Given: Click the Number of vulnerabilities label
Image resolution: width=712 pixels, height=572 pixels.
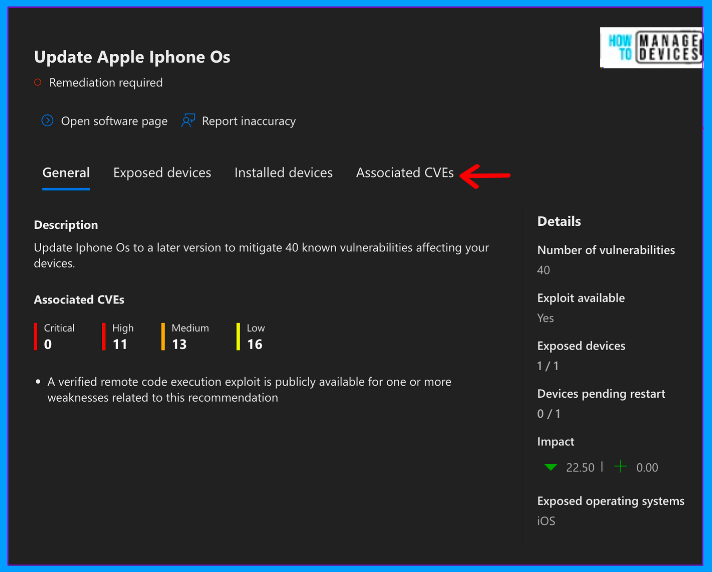Looking at the screenshot, I should 606,250.
